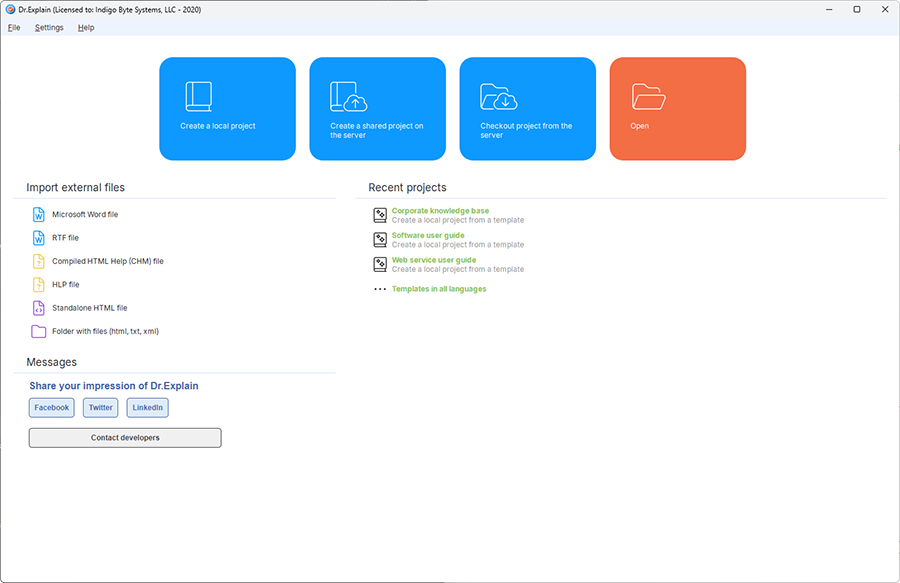Minimize the Dr.Explain window
900x583 pixels.
829,9
